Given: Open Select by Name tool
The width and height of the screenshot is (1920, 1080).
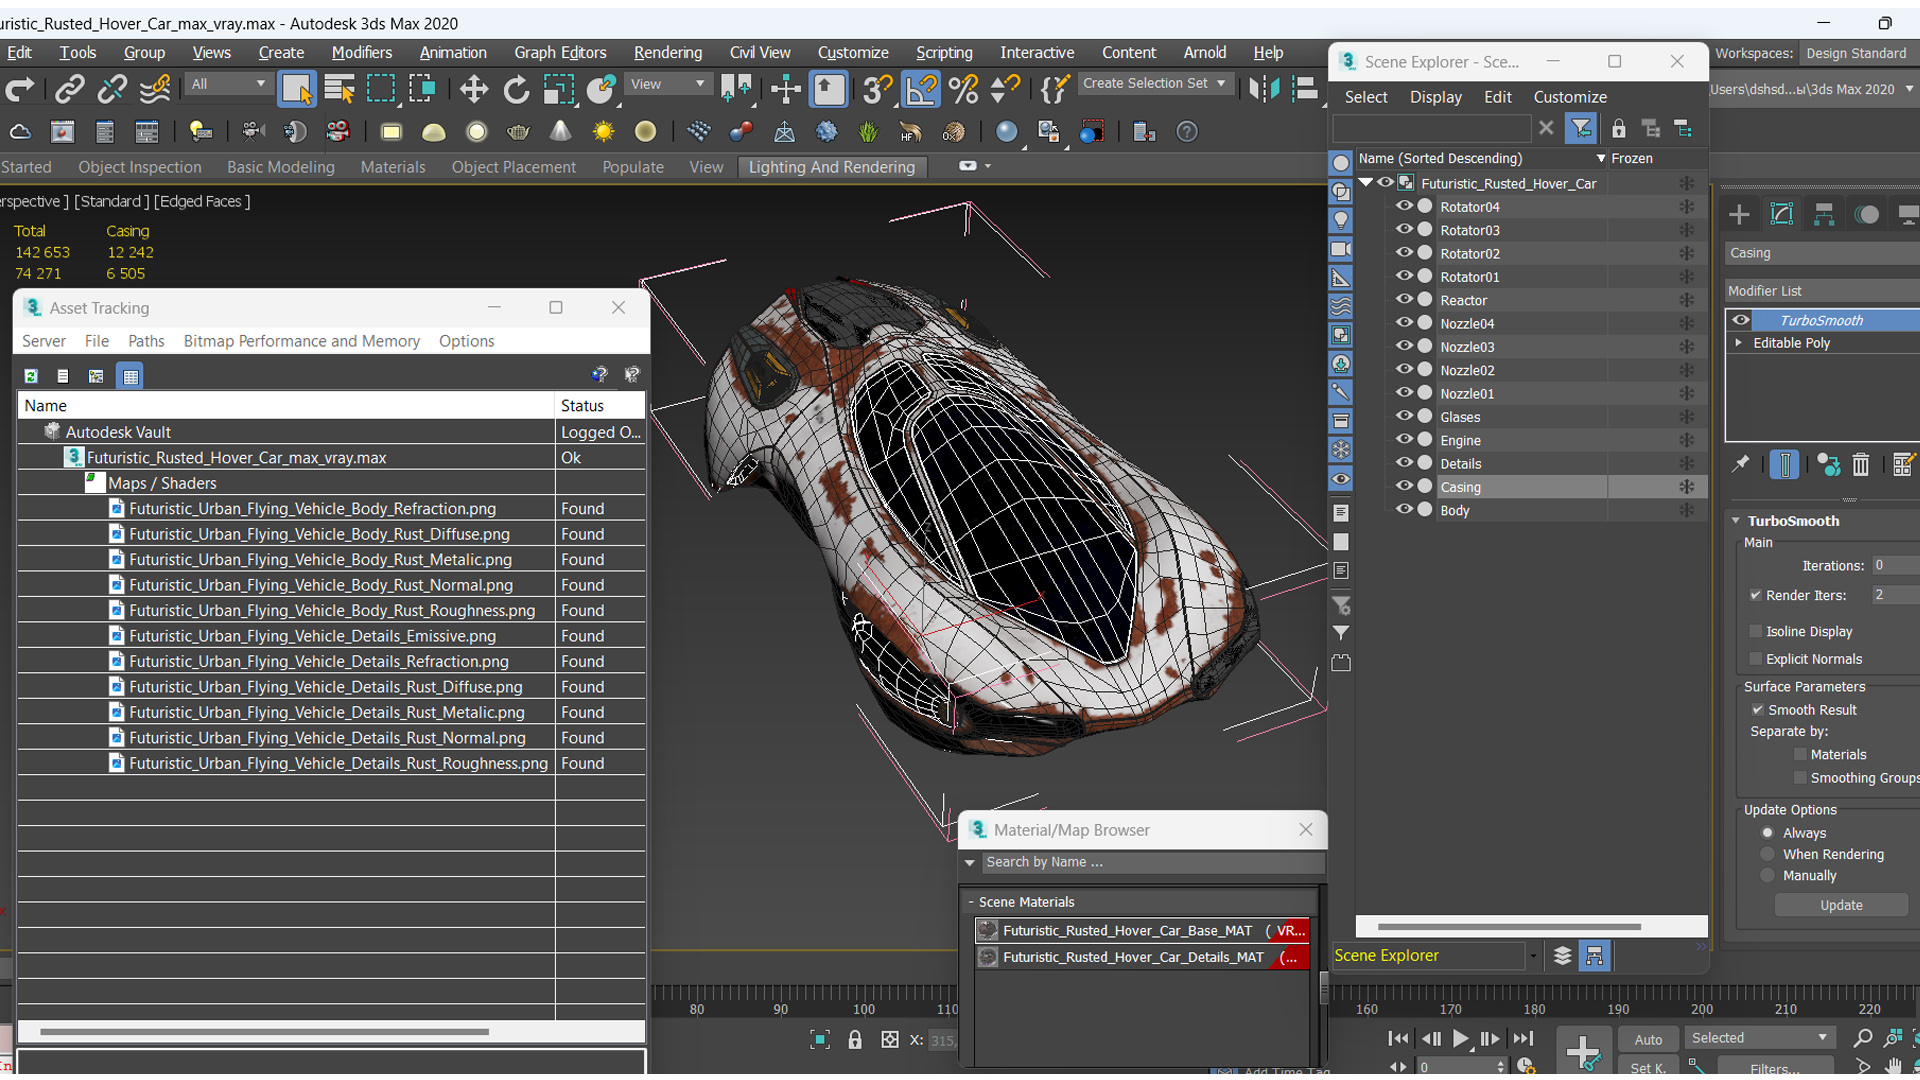Looking at the screenshot, I should (x=339, y=89).
